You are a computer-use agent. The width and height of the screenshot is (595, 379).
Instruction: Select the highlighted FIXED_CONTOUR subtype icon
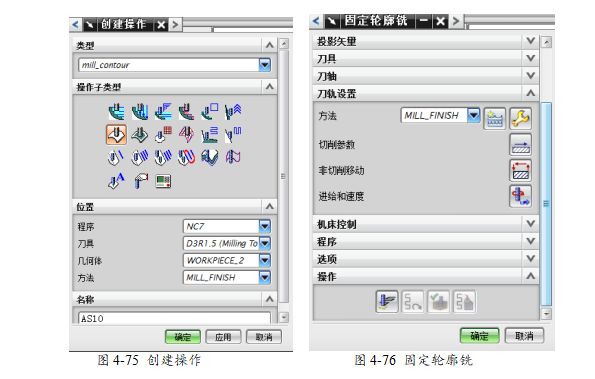point(116,135)
